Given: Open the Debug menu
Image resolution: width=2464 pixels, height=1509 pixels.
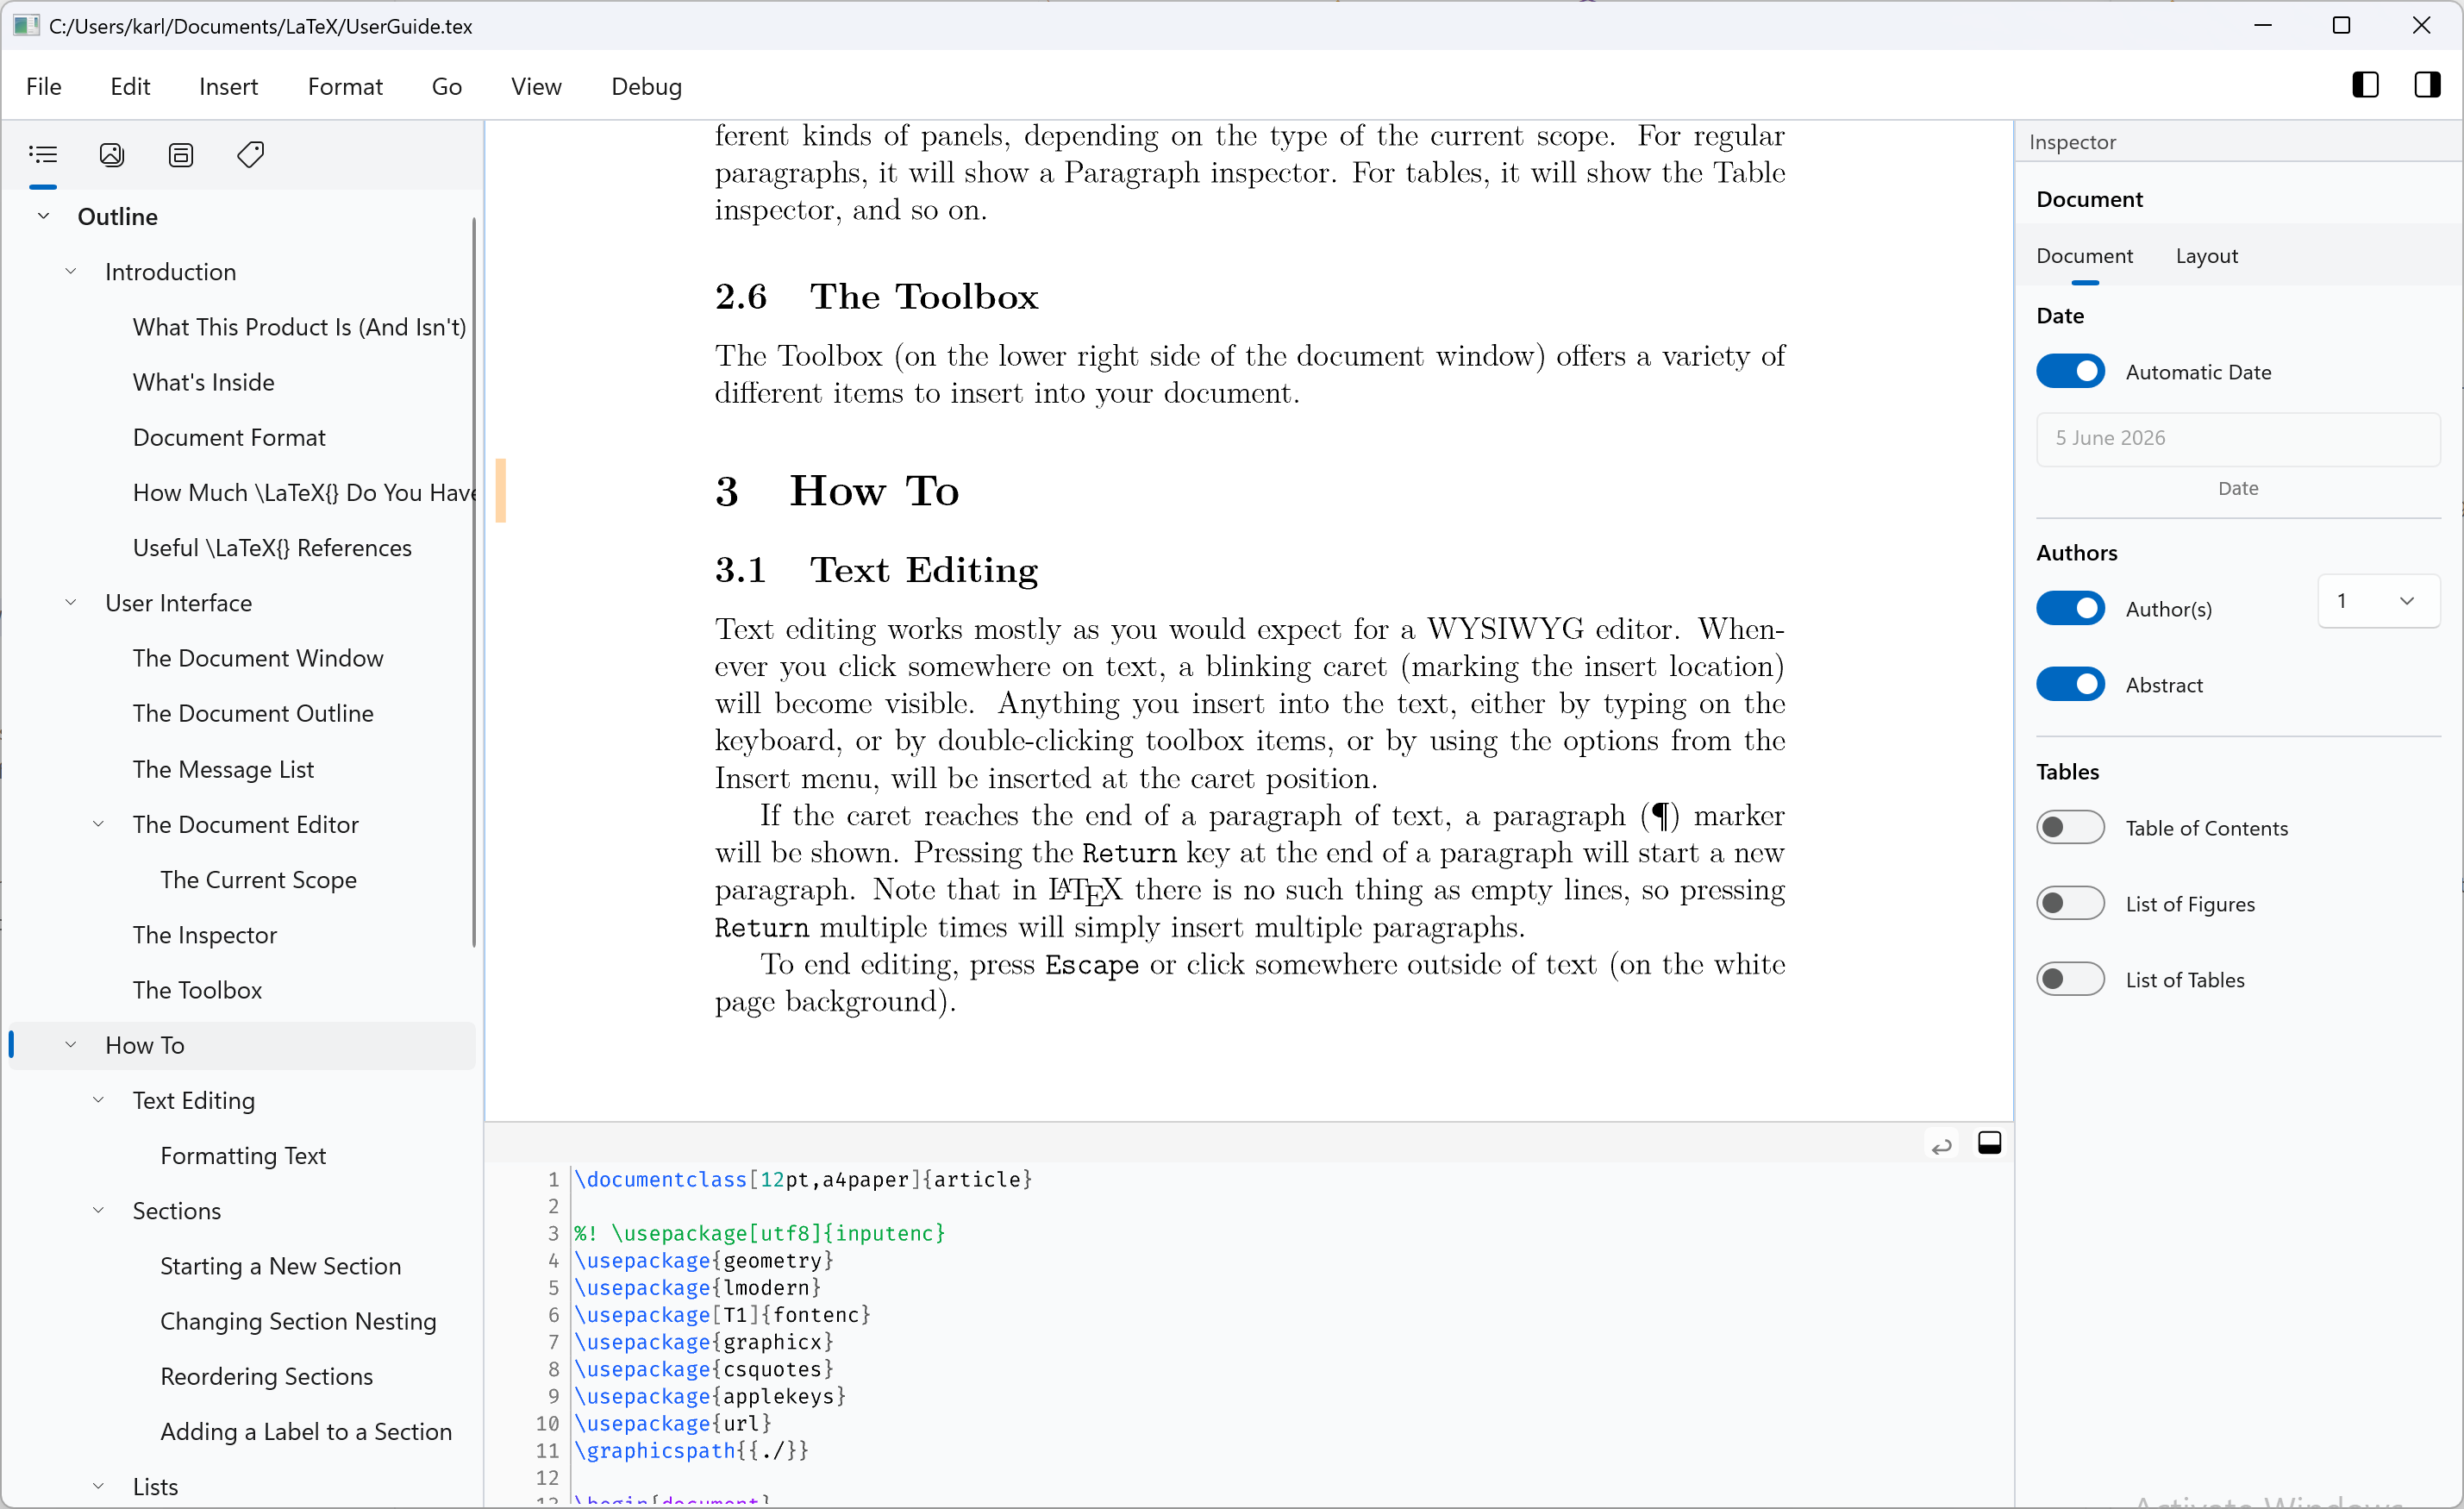Looking at the screenshot, I should pyautogui.click(x=646, y=86).
